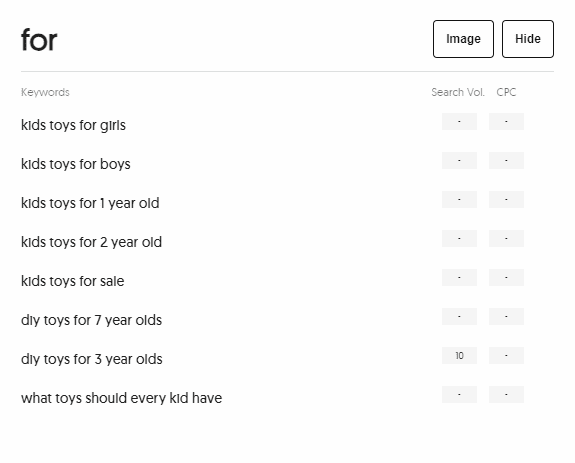The image size is (575, 463).
Task: Select keyword 'kids toys for boys'
Action: (76, 164)
